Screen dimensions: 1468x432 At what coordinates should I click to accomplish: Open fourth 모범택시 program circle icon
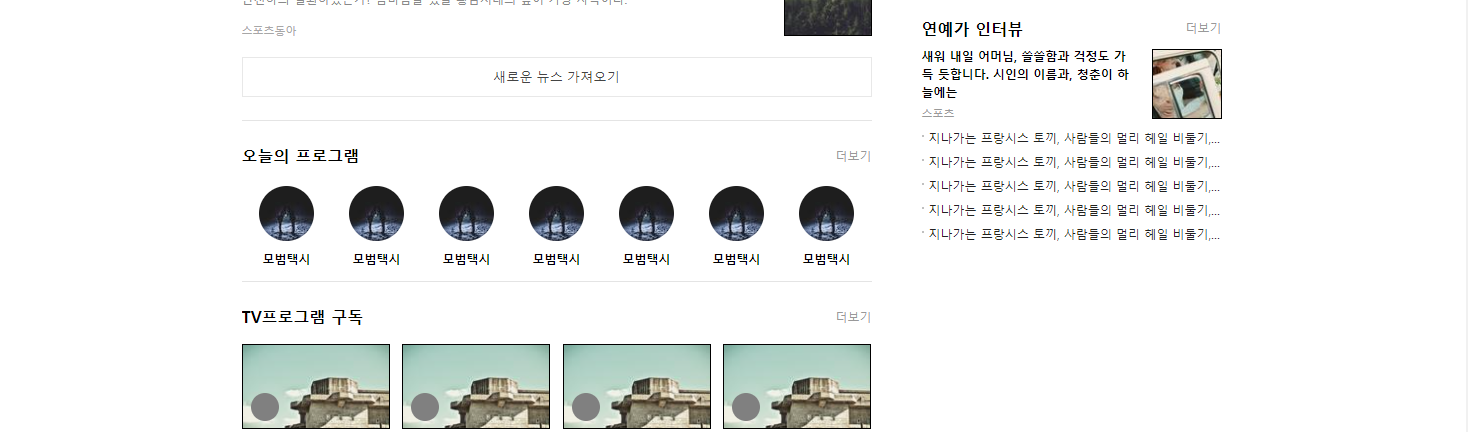[x=556, y=213]
